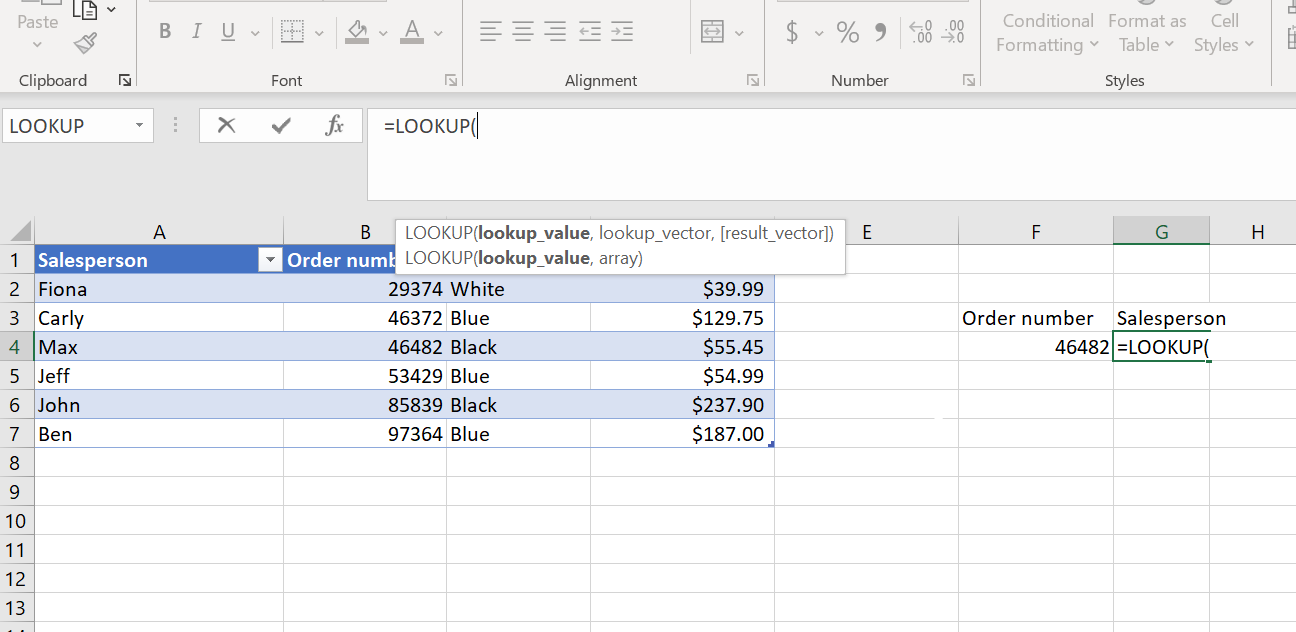This screenshot has height=632, width=1296.
Task: Apply Percent Style formatting
Action: coord(847,31)
